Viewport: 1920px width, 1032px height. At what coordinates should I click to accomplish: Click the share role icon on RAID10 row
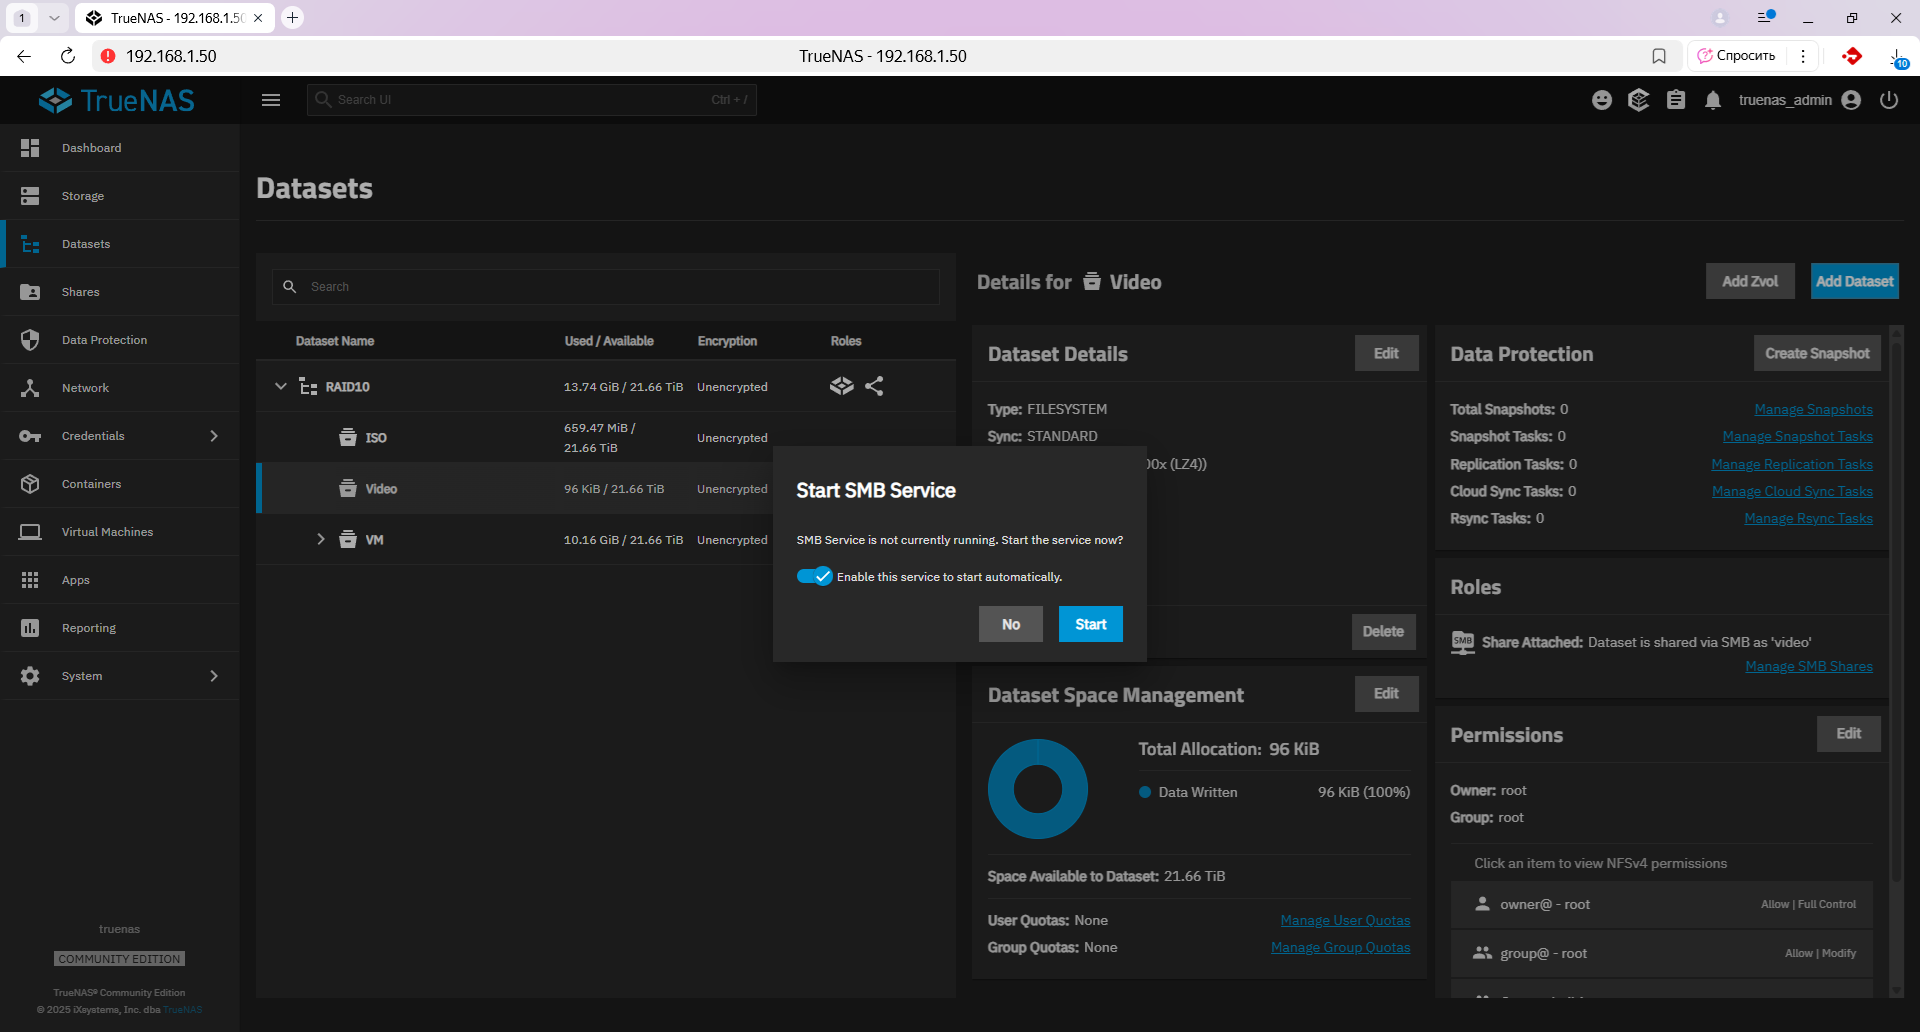874,386
